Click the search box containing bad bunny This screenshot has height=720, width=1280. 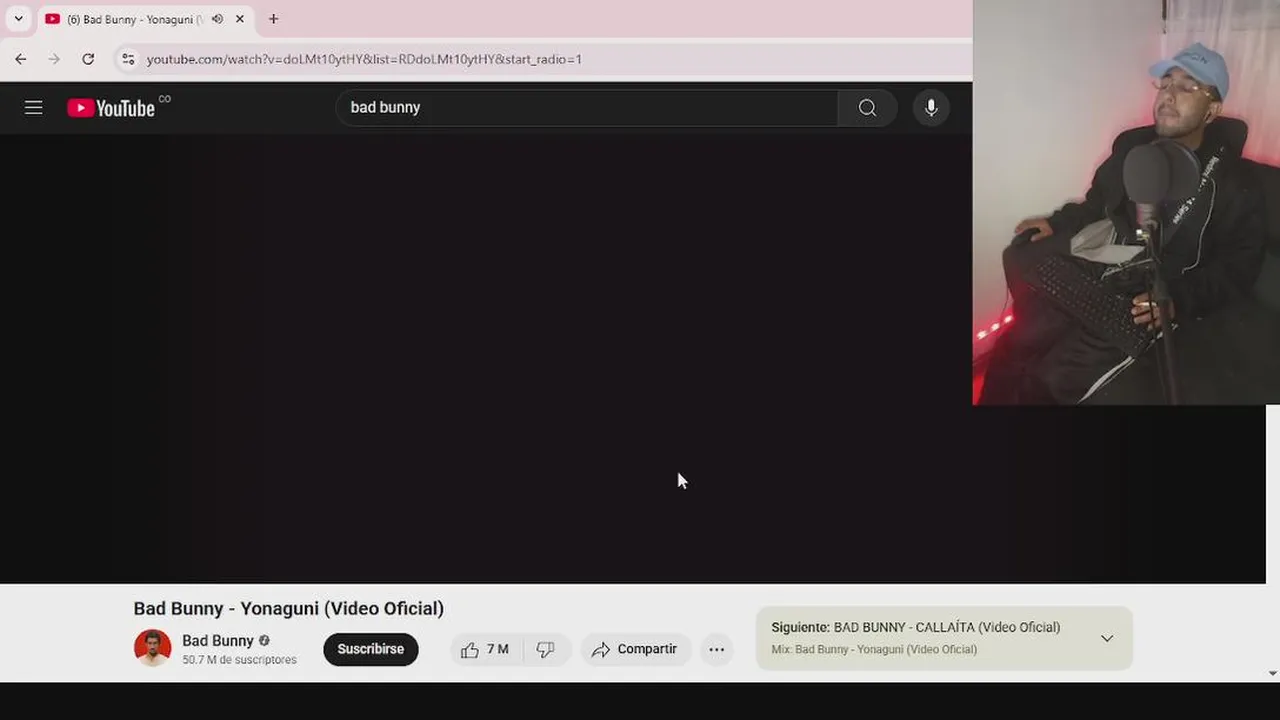pyautogui.click(x=586, y=108)
